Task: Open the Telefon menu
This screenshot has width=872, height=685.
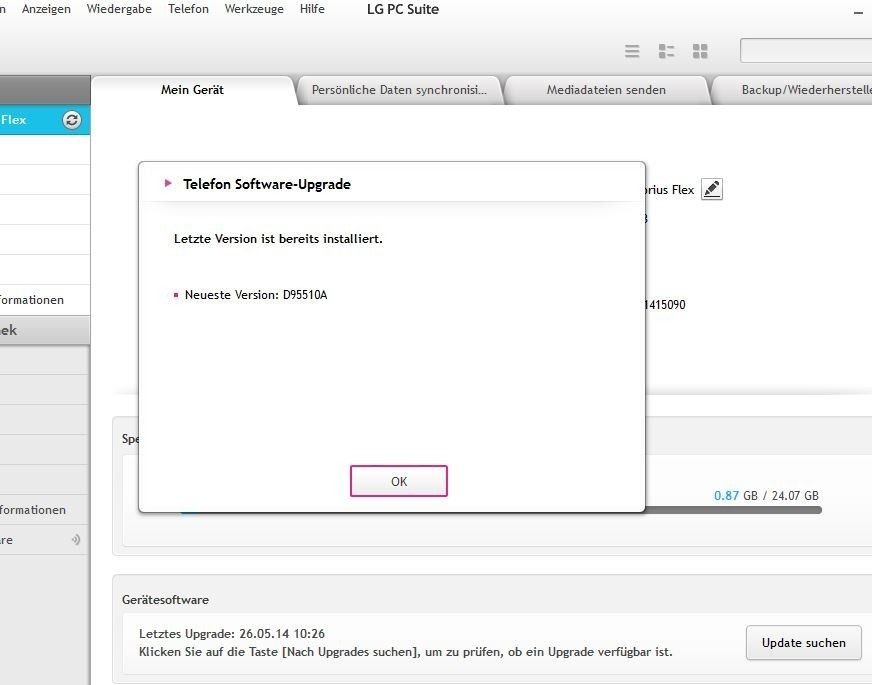Action: point(189,9)
